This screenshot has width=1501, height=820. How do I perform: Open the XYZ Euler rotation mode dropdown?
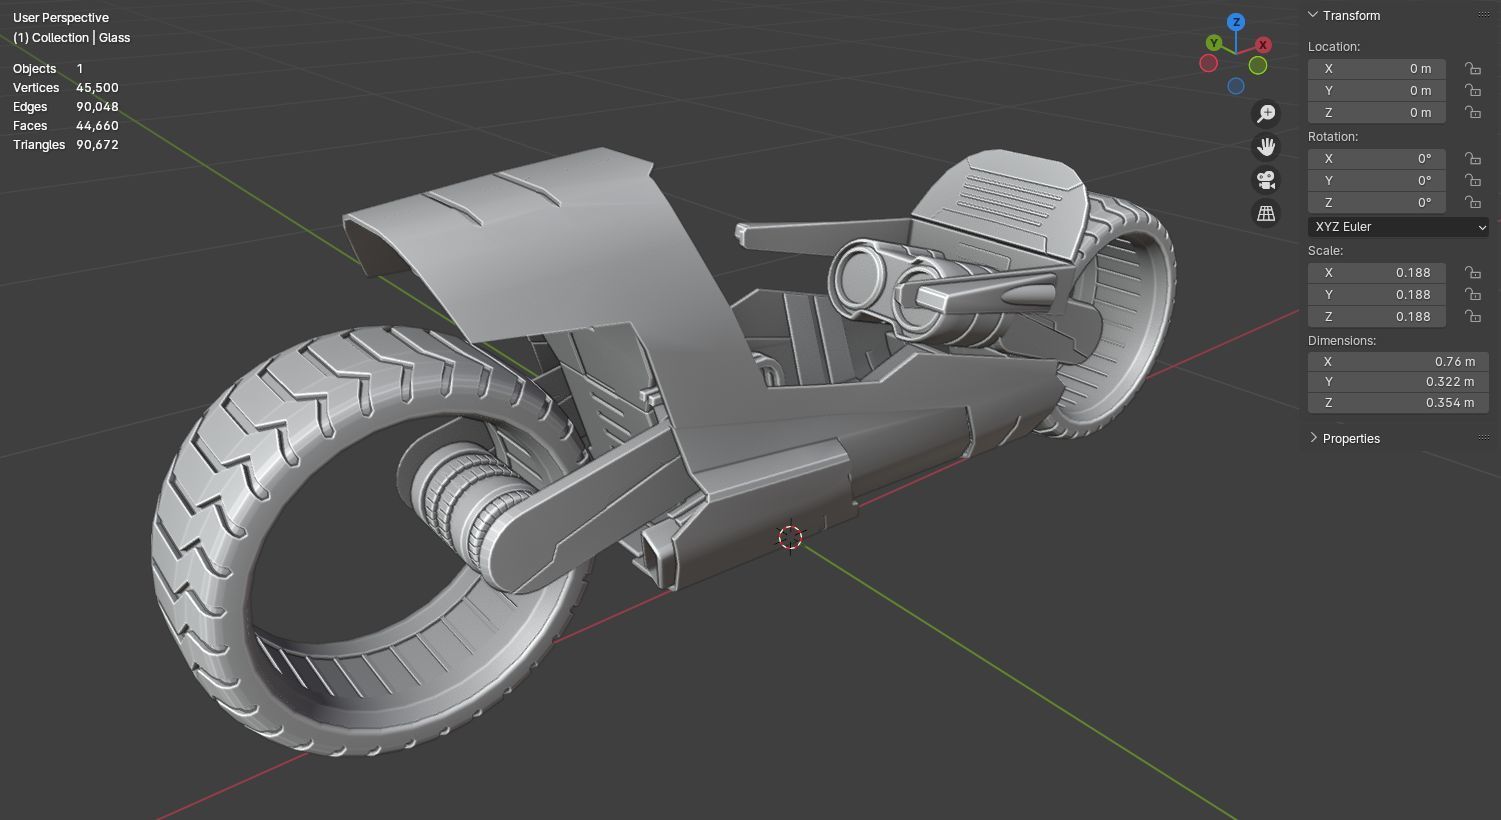(1398, 227)
